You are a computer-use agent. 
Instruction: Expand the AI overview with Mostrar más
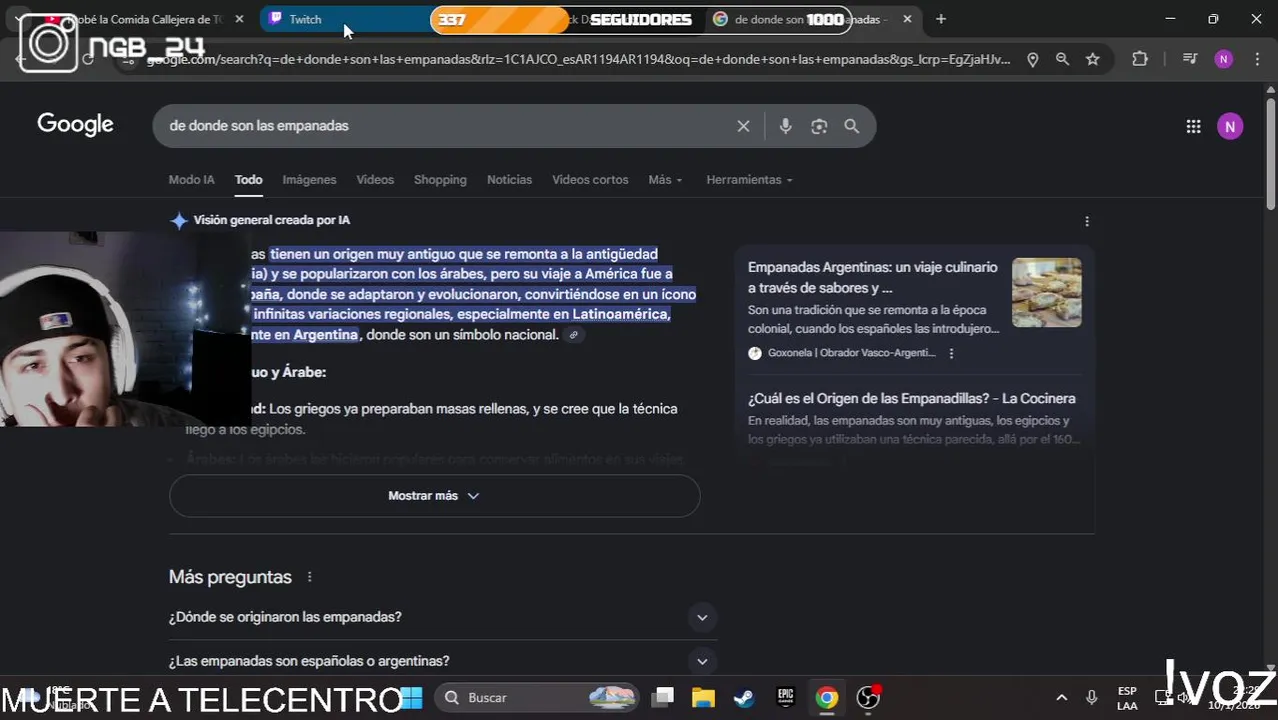(434, 496)
